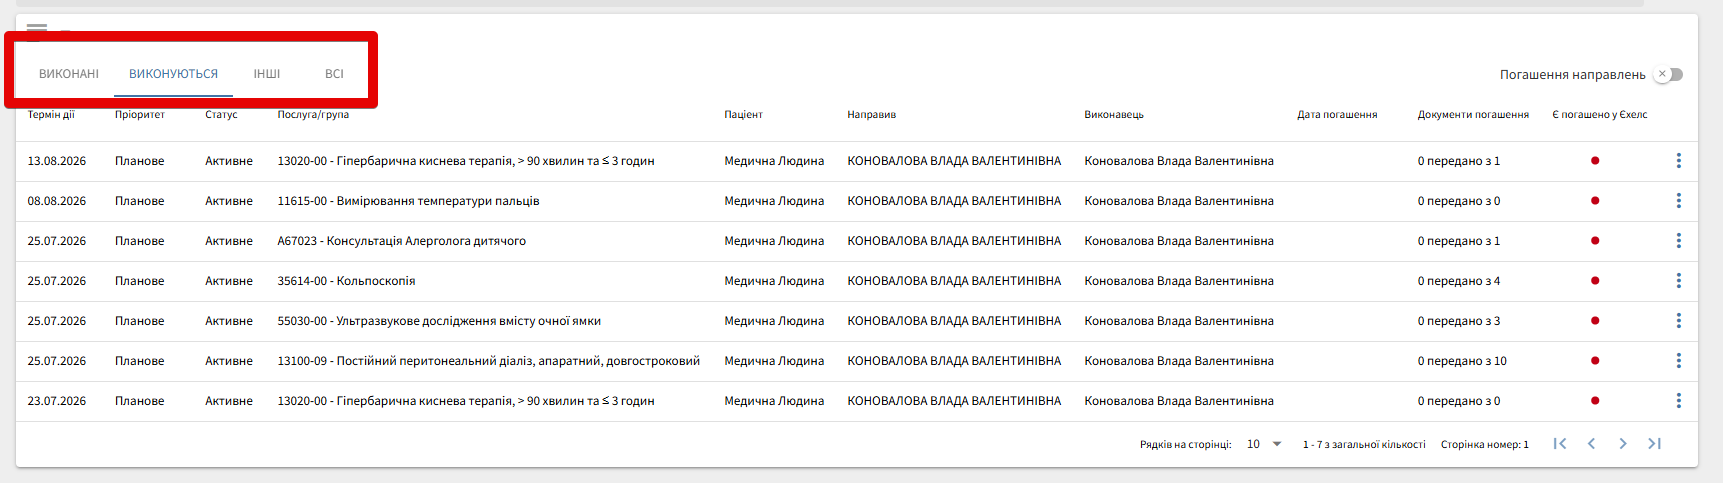The height and width of the screenshot is (483, 1723).
Task: Go to the previous page arrow
Action: [x=1591, y=444]
